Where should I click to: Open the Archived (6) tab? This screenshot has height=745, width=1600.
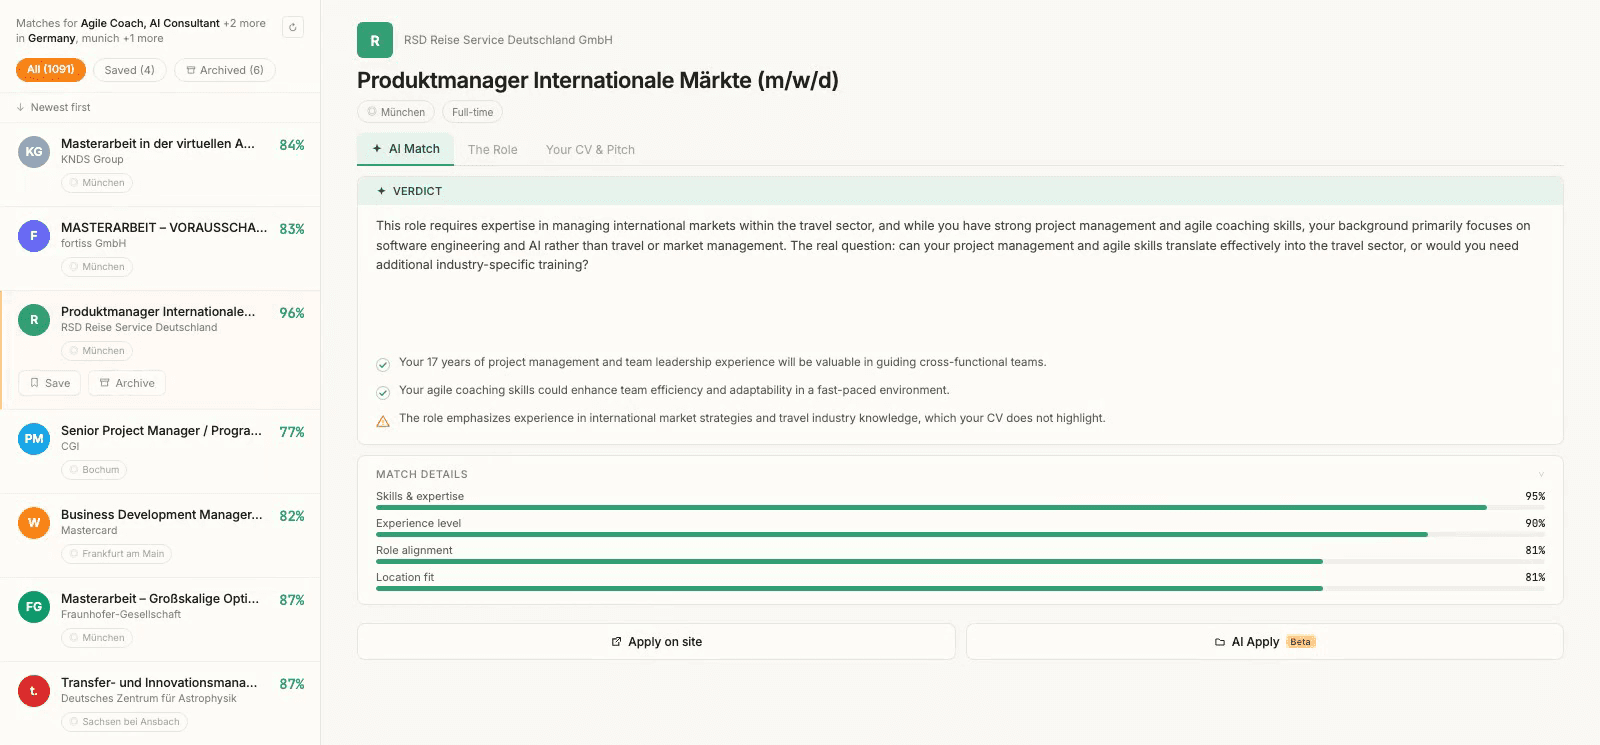click(225, 70)
